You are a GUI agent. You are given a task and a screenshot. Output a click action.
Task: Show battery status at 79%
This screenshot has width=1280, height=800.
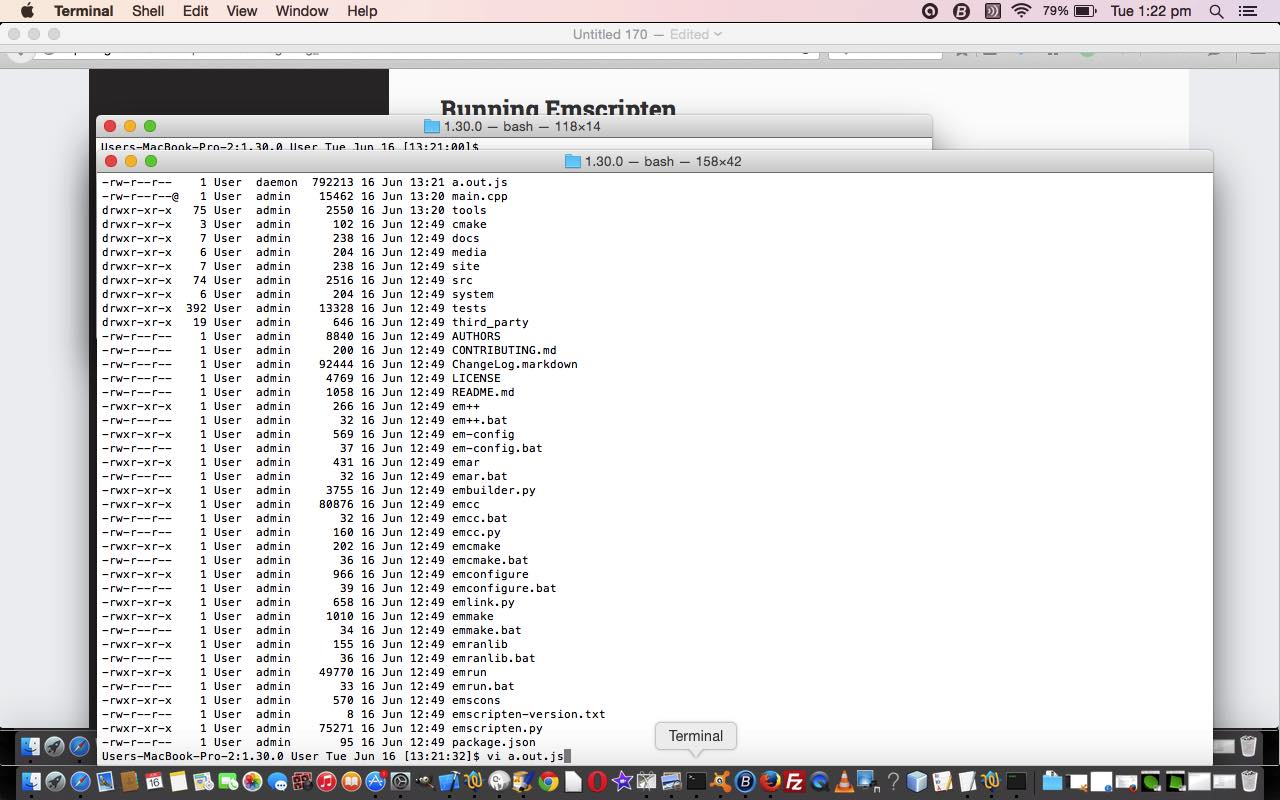coord(1069,11)
